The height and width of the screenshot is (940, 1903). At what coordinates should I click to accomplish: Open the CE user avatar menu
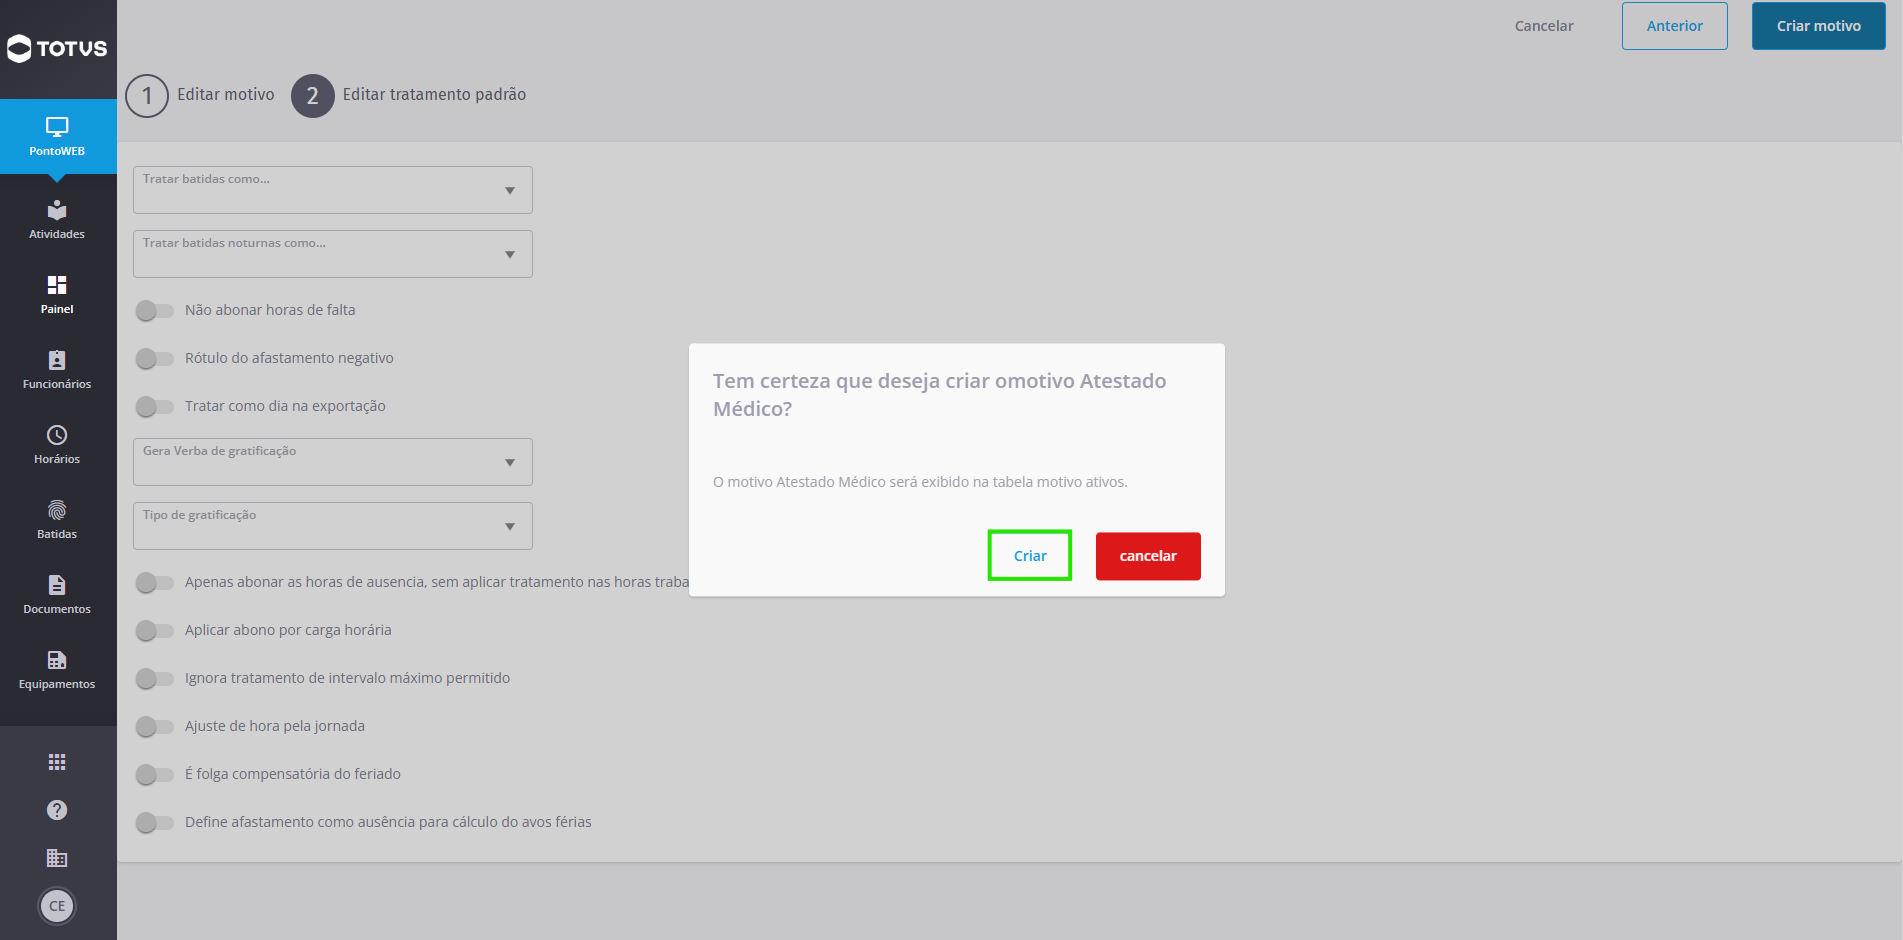57,906
